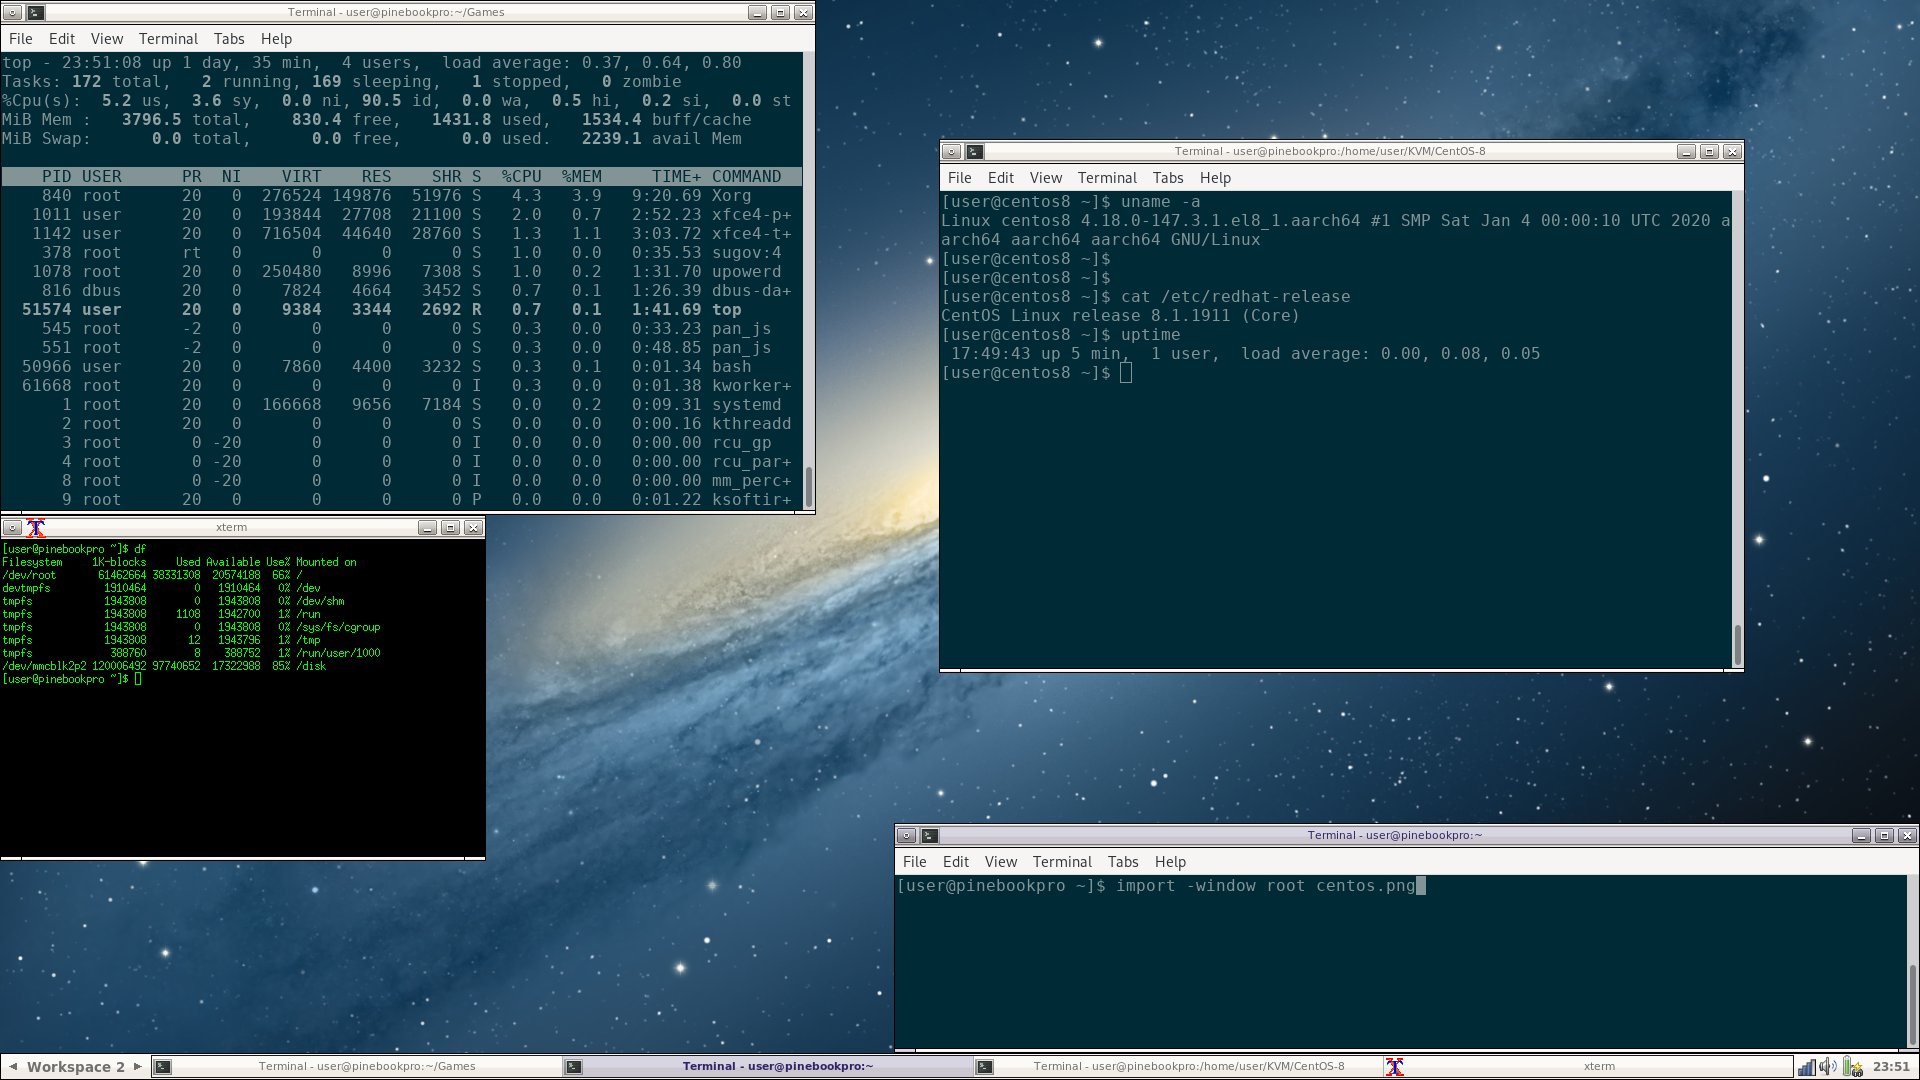Click the terminal icon in the bottom Terminal's taskbar button
Image resolution: width=1920 pixels, height=1080 pixels.
click(x=575, y=1066)
